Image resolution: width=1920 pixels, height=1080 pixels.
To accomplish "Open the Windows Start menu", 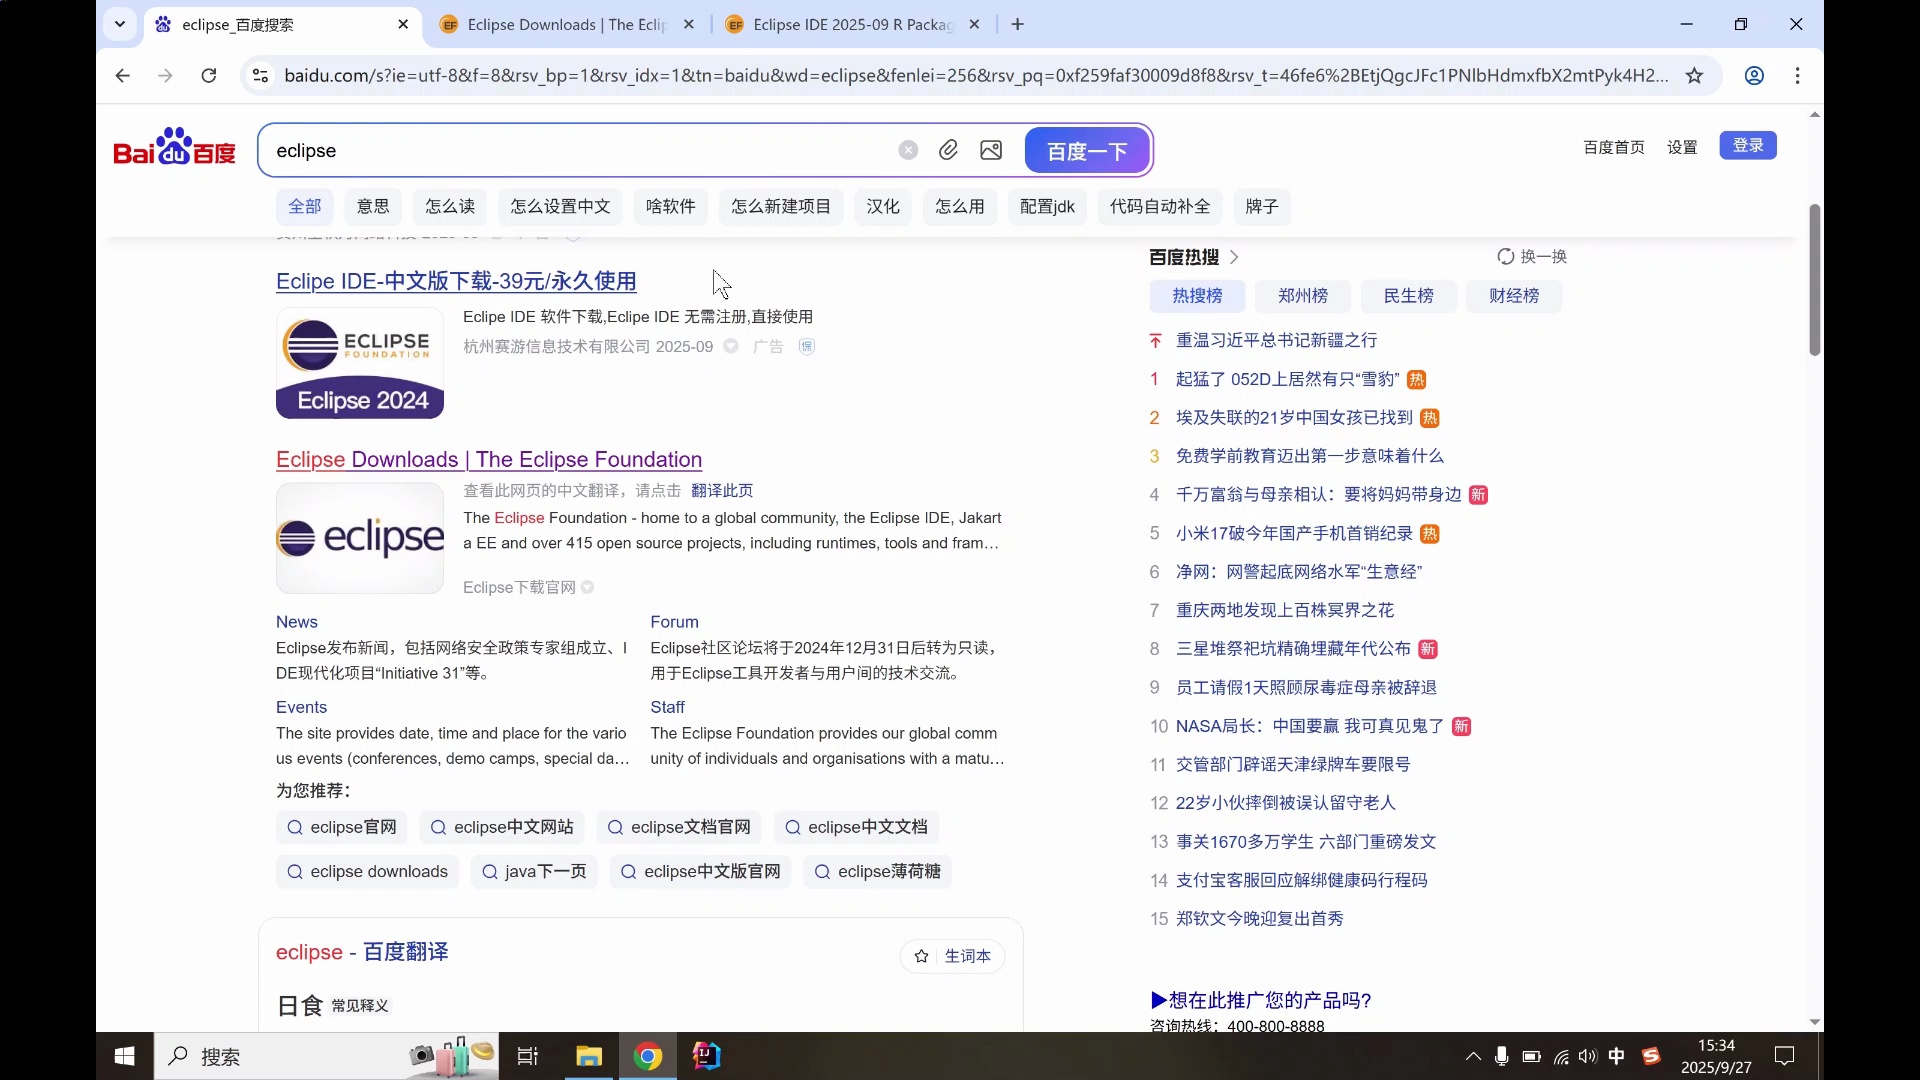I will [x=123, y=1056].
